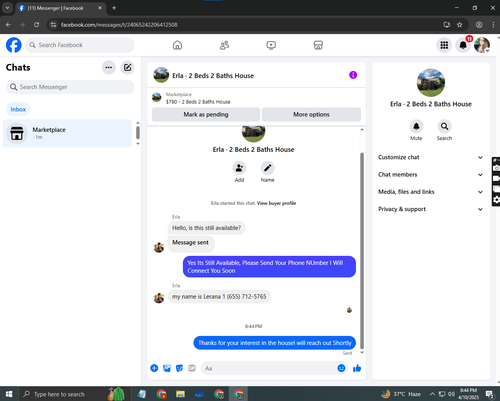Bookmark this page with star icon
The image size is (500, 401).
459,25
